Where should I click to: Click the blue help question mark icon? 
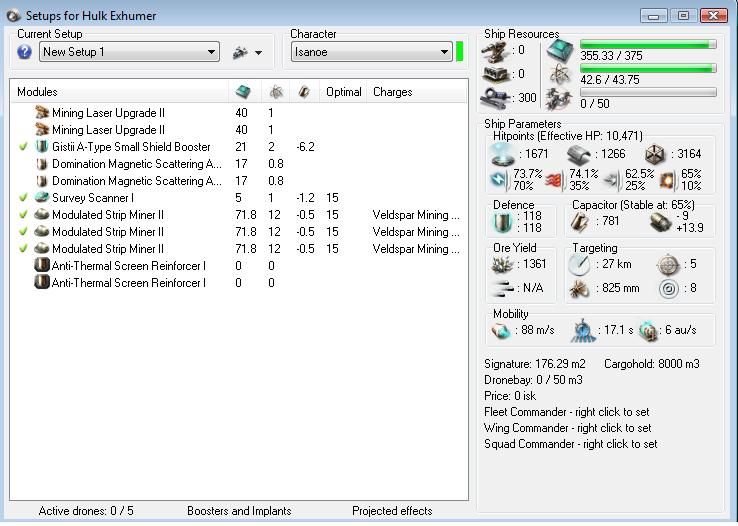point(25,52)
